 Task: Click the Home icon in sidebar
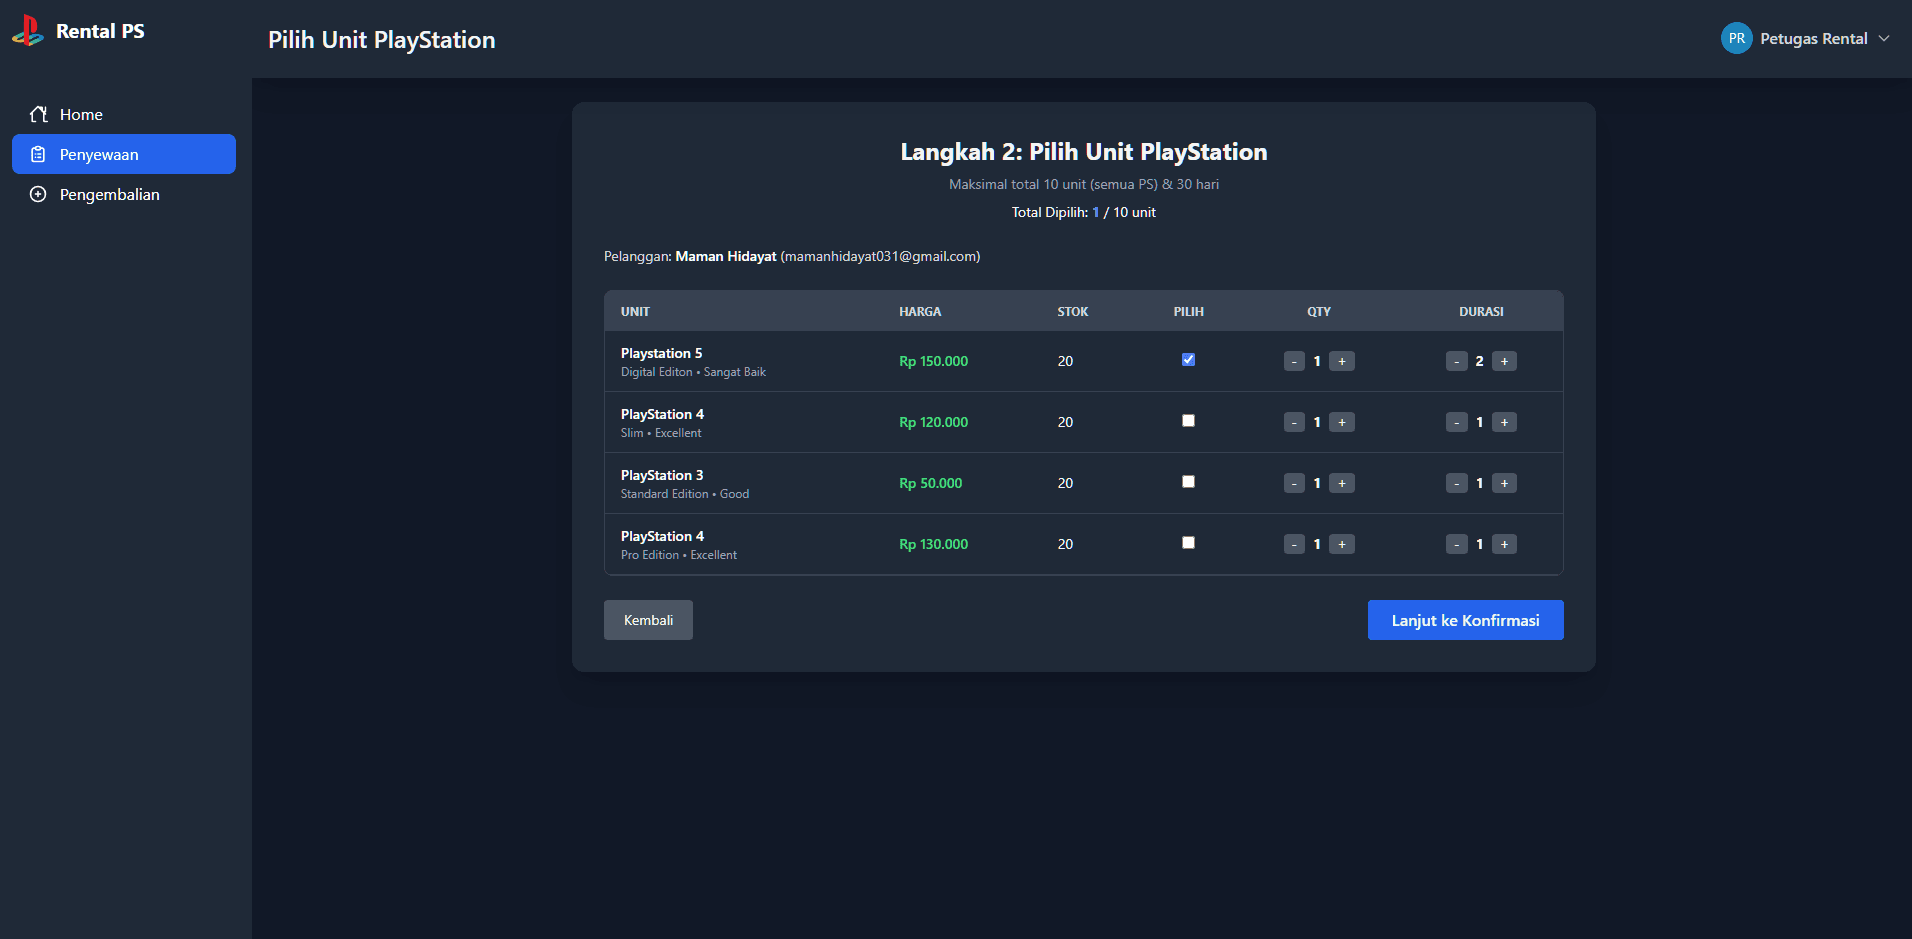(x=38, y=114)
